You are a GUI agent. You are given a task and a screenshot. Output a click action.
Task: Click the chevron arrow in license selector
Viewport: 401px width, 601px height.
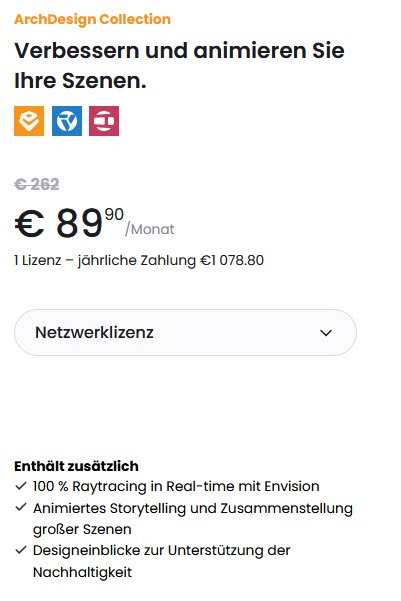326,333
